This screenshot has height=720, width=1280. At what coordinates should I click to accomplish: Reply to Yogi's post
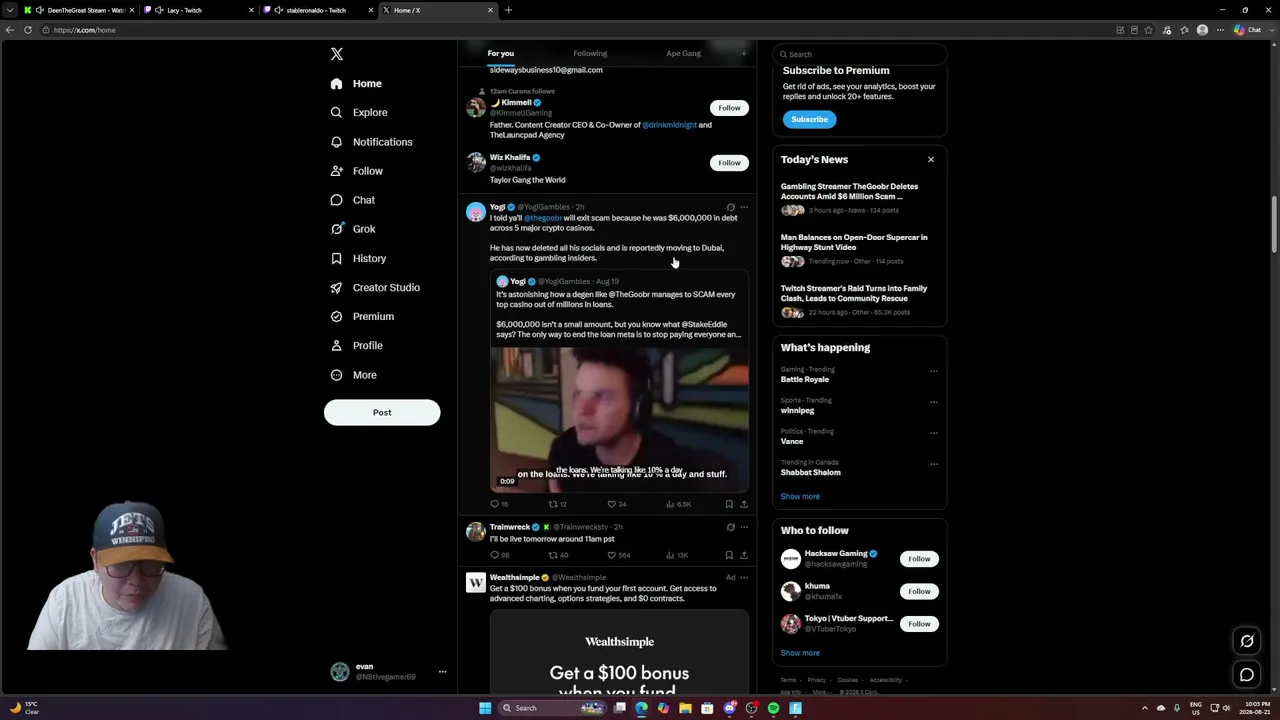(498, 504)
